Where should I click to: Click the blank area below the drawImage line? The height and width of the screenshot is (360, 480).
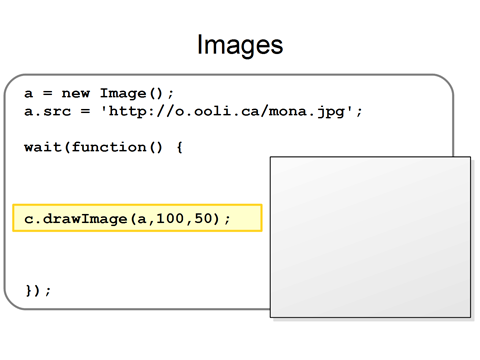(137, 257)
